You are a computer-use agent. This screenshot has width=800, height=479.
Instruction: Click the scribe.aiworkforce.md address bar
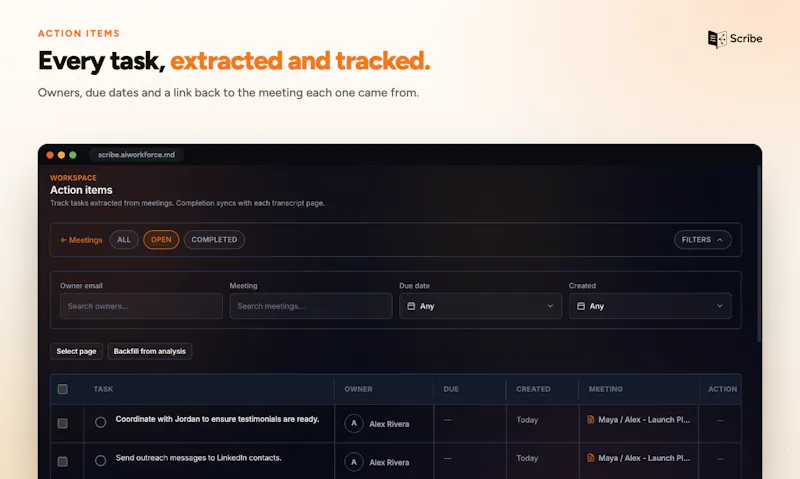[136, 155]
